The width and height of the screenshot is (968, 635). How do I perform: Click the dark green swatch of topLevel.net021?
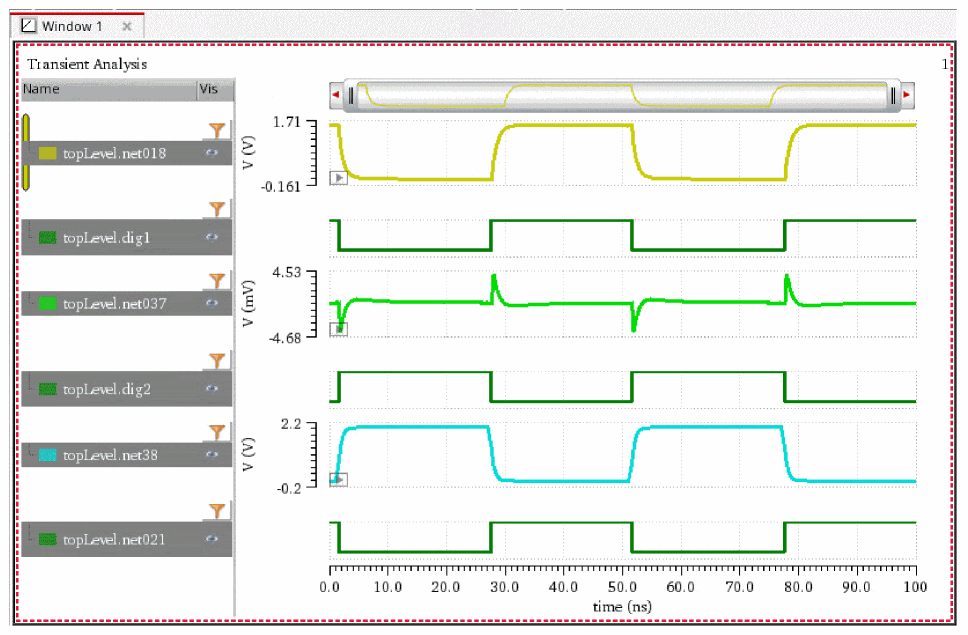coord(48,539)
